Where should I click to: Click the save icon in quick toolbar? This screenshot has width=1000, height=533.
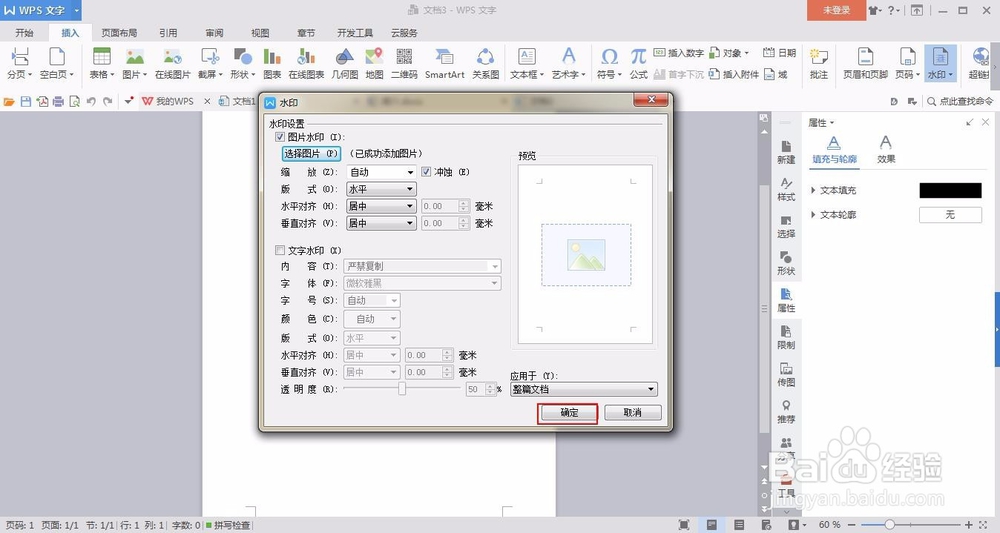tap(26, 101)
